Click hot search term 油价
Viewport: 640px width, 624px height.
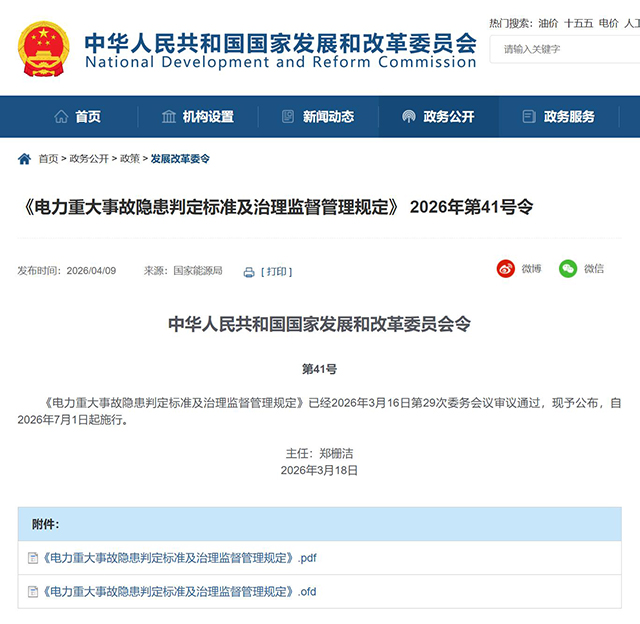(x=548, y=22)
